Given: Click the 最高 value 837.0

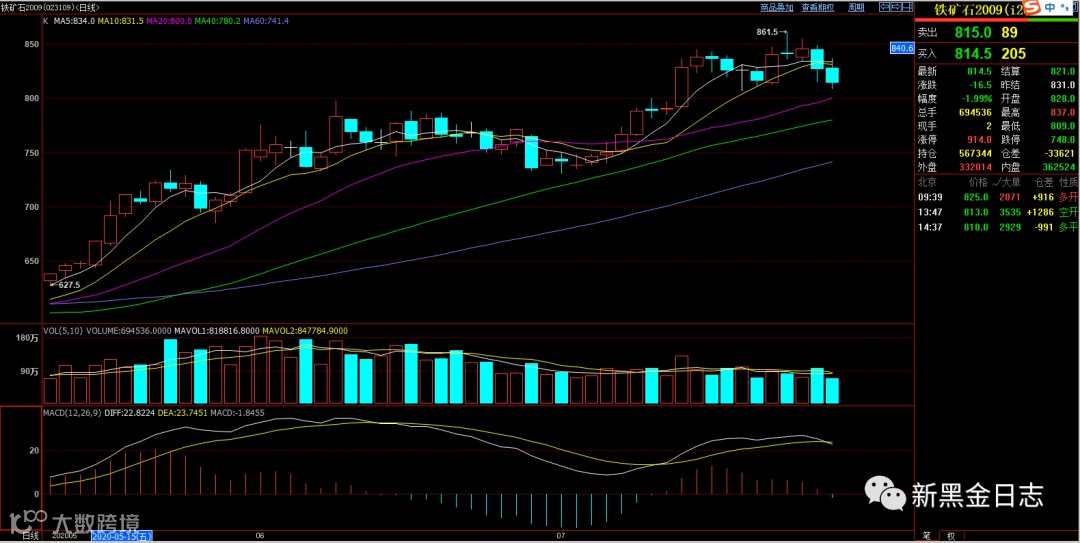Looking at the screenshot, I should click(1062, 112).
